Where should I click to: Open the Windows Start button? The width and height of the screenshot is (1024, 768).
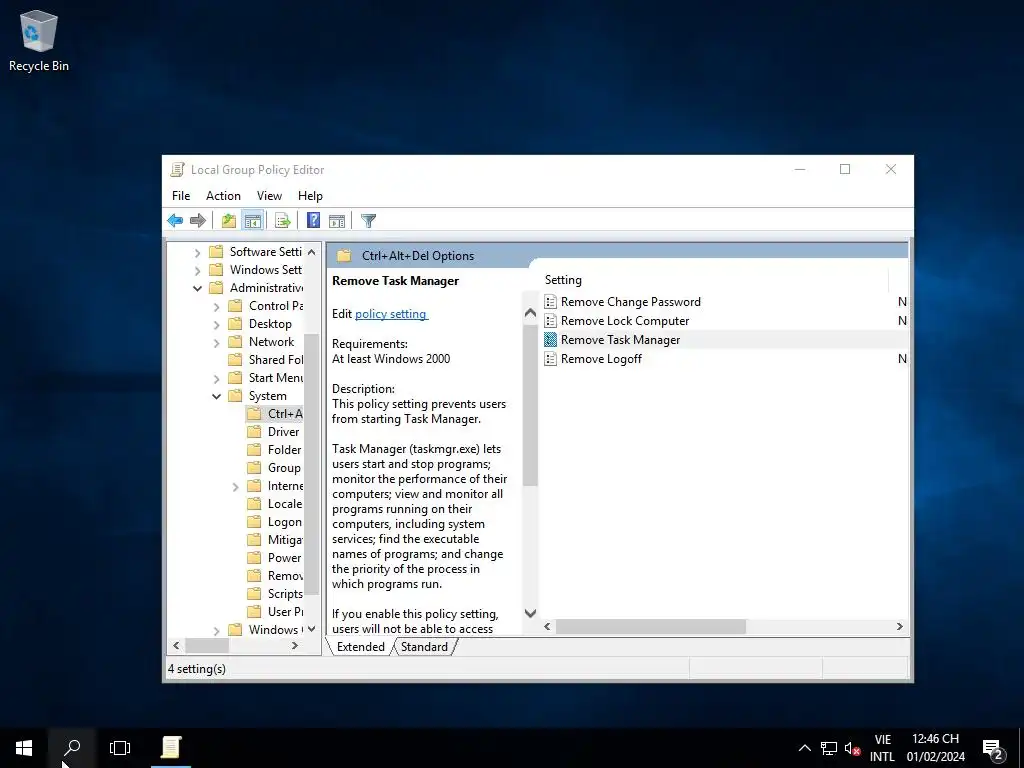pyautogui.click(x=24, y=748)
